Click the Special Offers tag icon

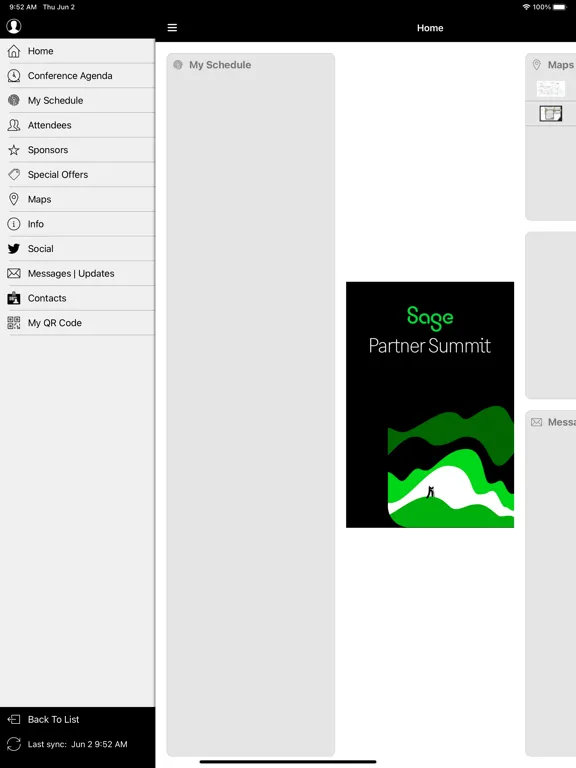click(x=14, y=174)
